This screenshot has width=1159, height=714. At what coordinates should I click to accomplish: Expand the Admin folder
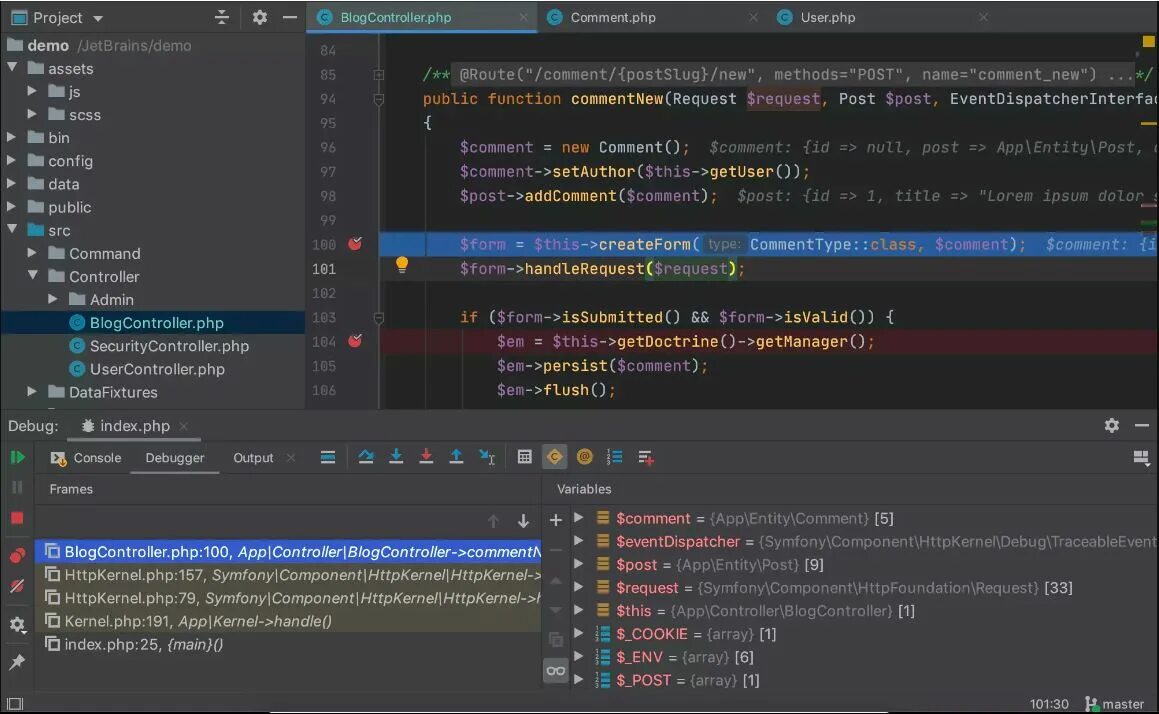click(x=52, y=299)
